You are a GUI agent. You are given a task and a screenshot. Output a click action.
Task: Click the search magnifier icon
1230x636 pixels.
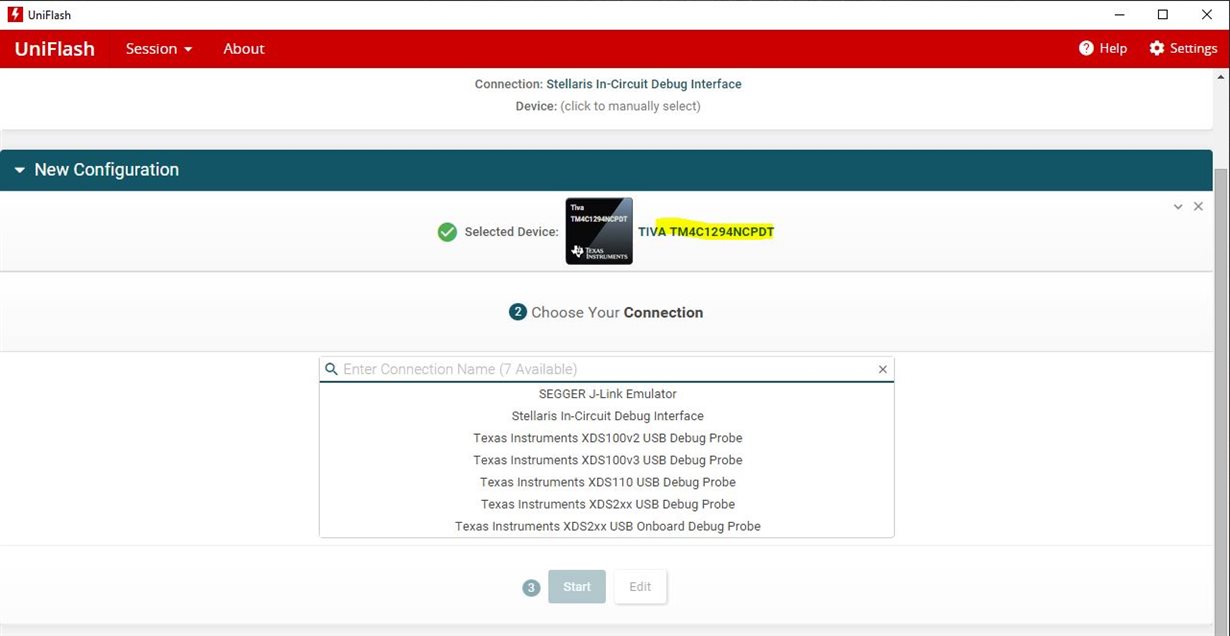point(332,369)
